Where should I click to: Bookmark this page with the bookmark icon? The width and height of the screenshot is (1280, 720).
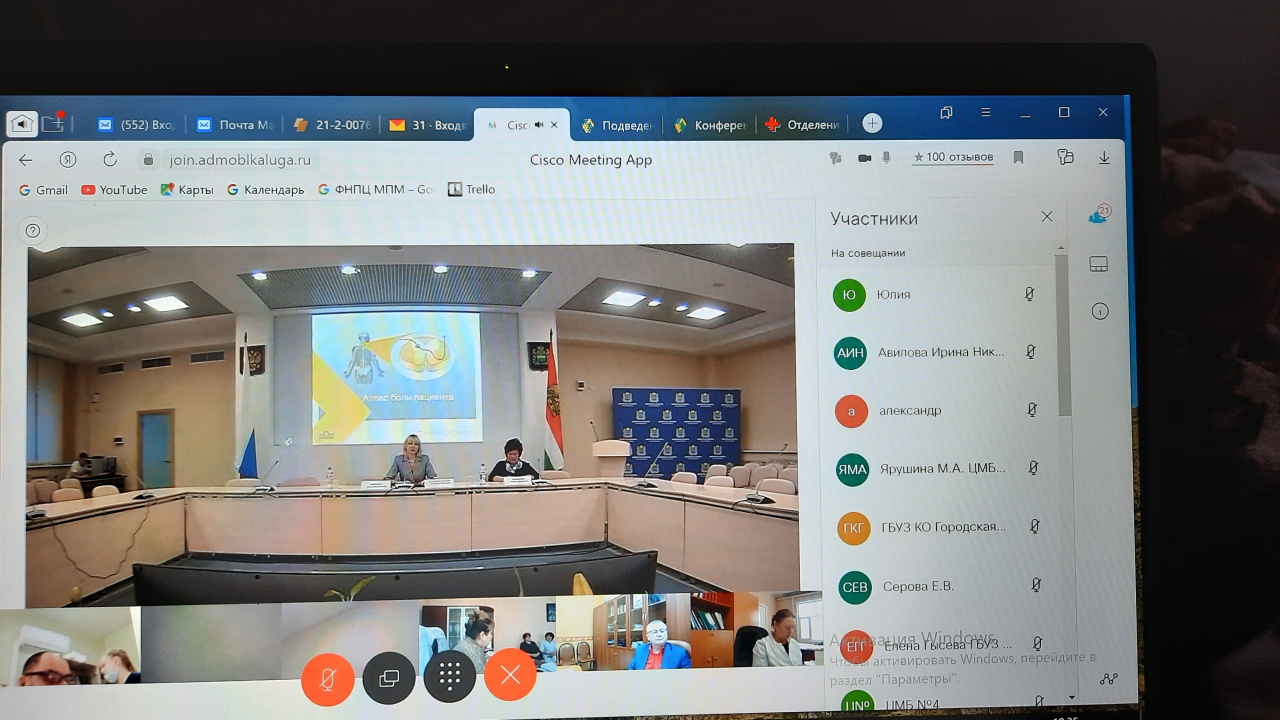click(x=1019, y=157)
